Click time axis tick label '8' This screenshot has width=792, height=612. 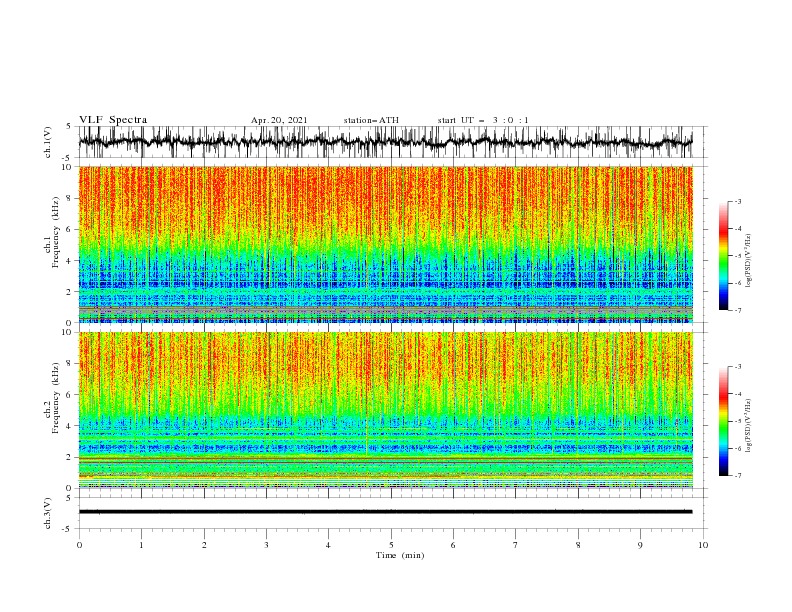578,545
